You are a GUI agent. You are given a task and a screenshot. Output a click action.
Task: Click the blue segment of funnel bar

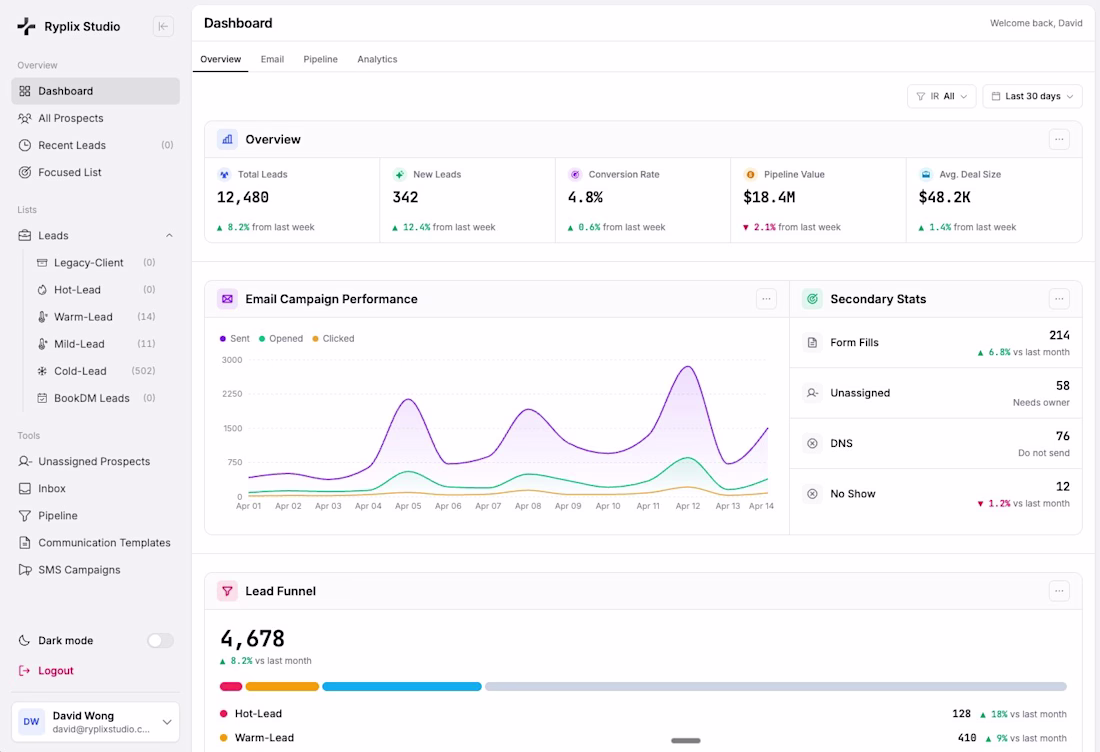click(401, 687)
